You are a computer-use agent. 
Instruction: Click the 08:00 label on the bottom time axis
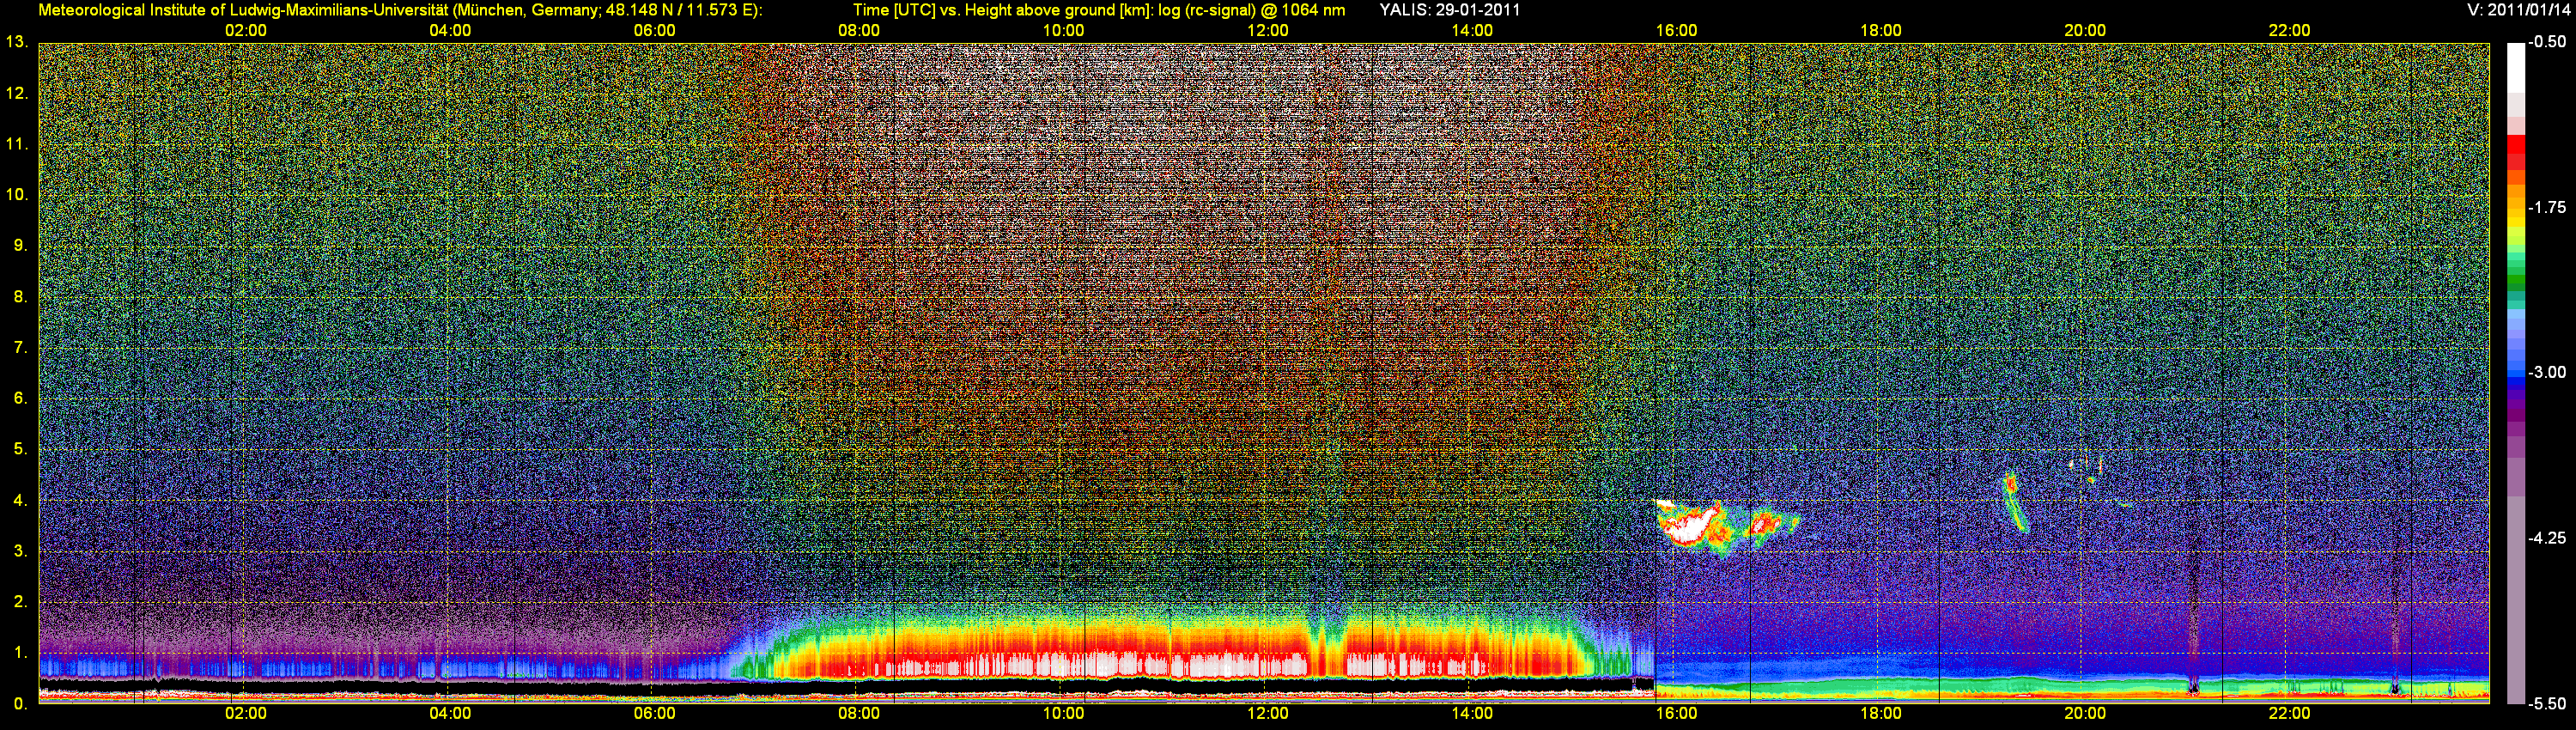coord(859,714)
